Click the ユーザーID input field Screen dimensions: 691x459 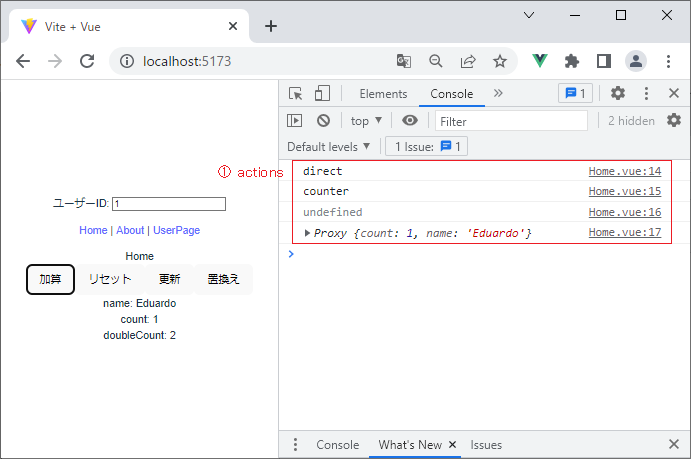coord(169,204)
